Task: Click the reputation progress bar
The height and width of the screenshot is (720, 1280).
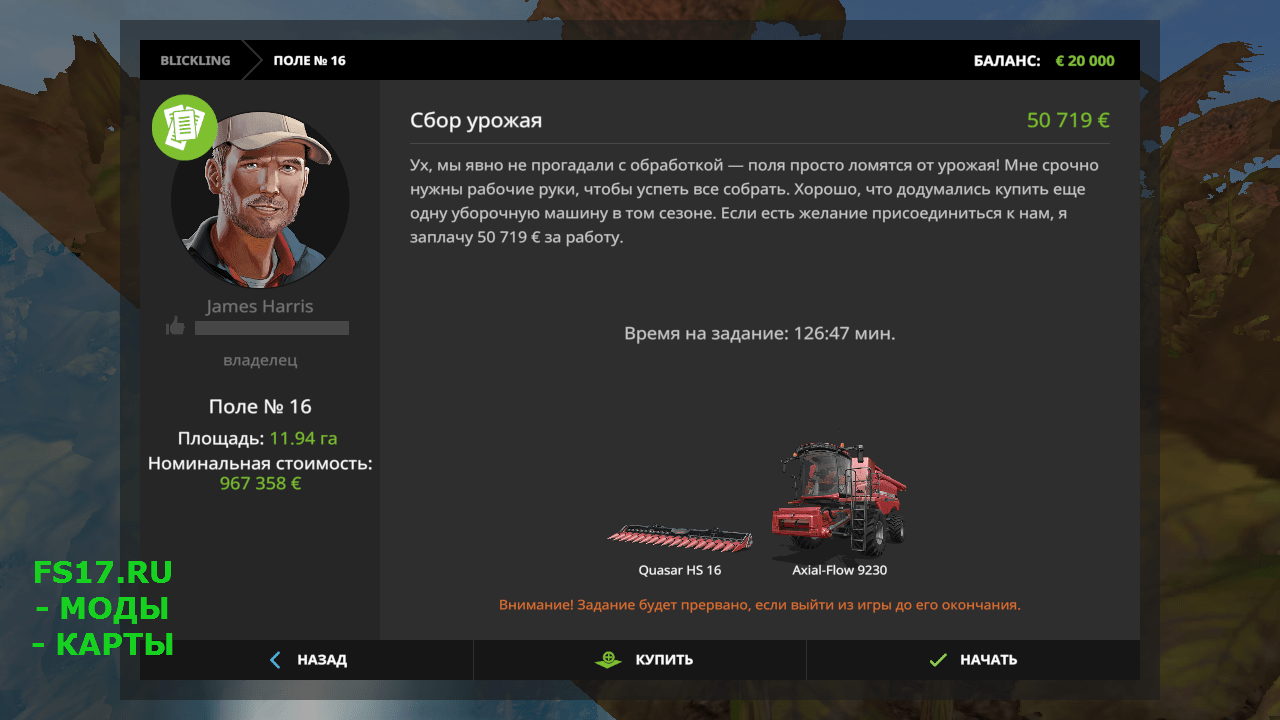Action: (x=272, y=328)
